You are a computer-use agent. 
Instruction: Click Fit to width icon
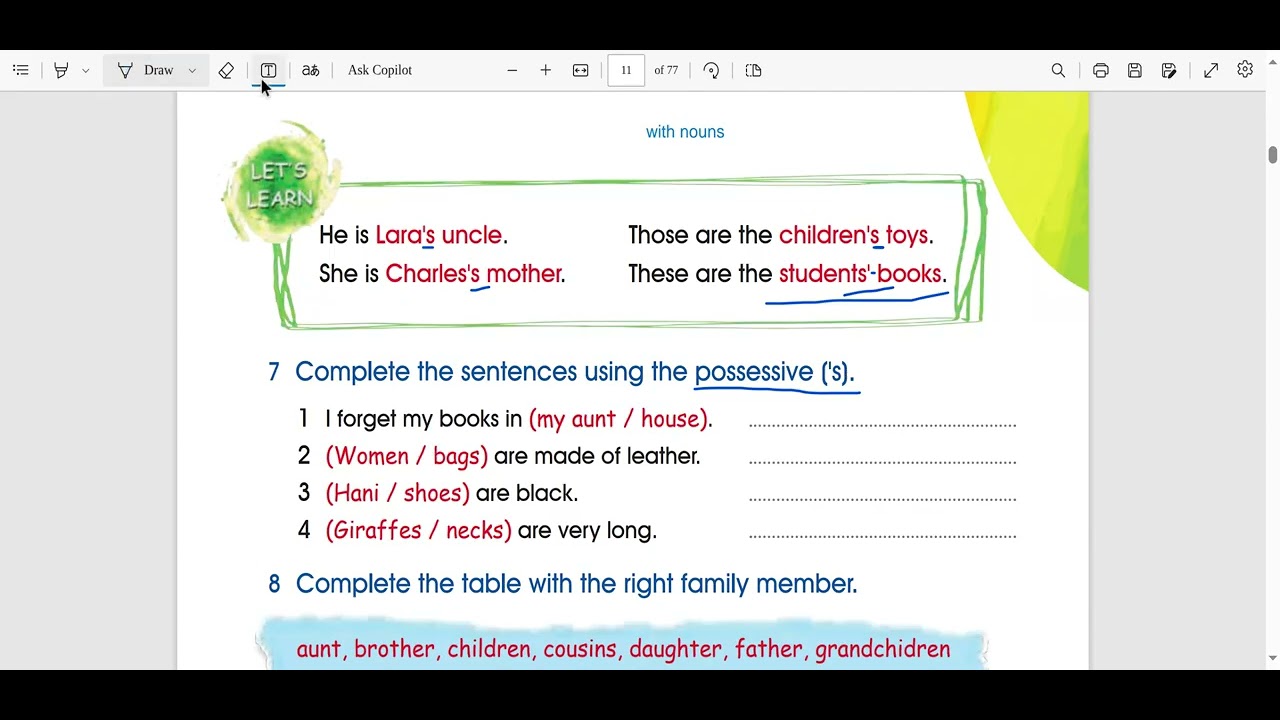pyautogui.click(x=580, y=70)
